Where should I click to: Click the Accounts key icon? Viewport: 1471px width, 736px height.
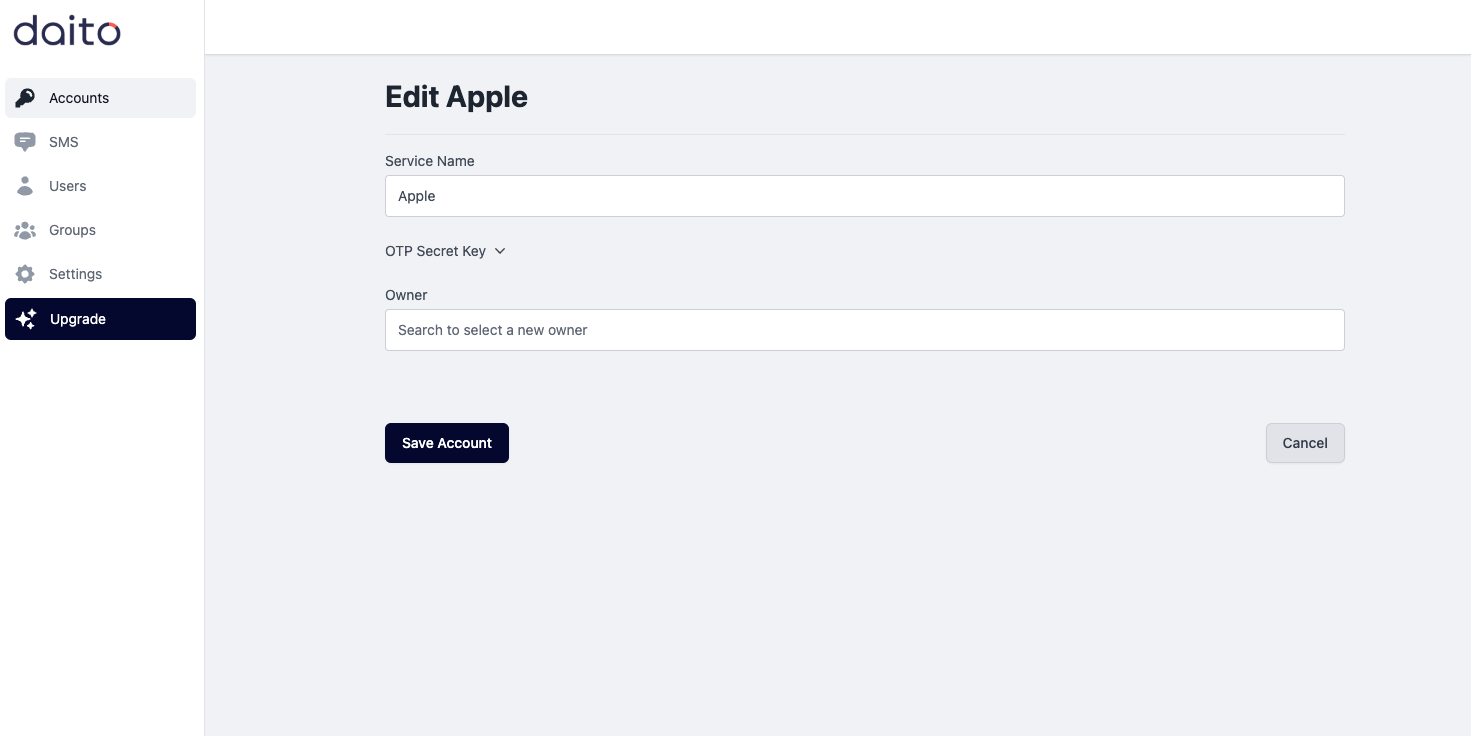click(x=25, y=98)
